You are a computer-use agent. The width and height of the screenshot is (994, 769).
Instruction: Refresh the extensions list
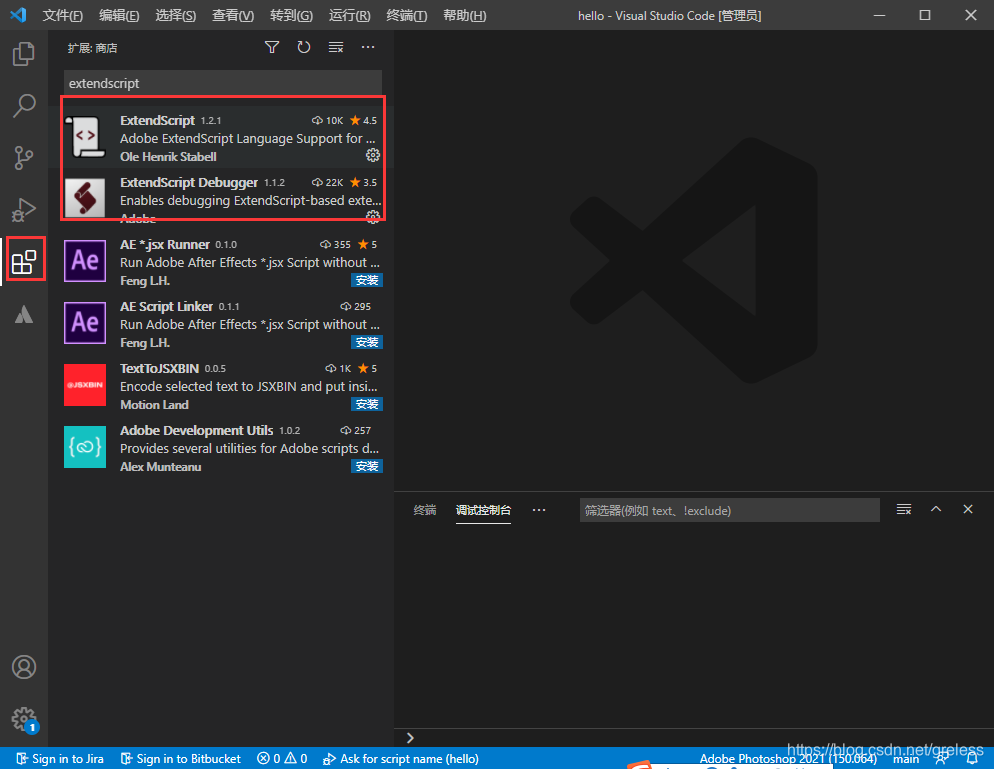(x=304, y=48)
